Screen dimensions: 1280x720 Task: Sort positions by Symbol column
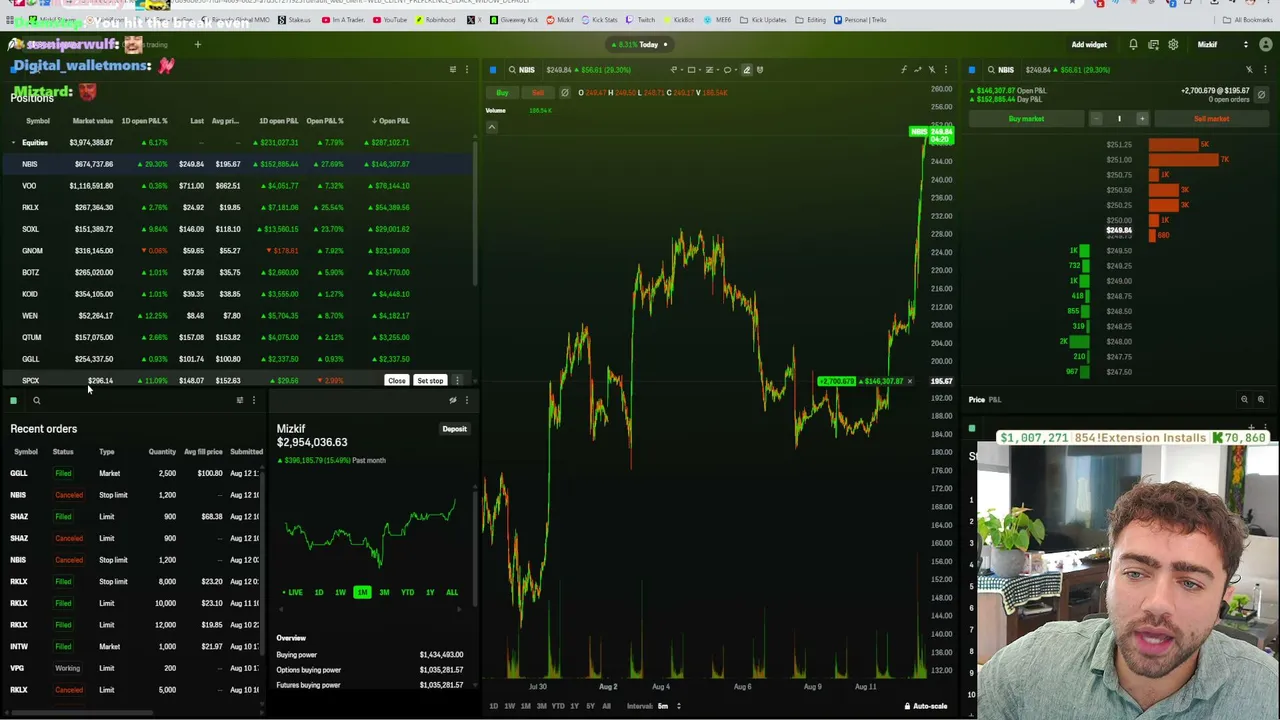pyautogui.click(x=37, y=121)
